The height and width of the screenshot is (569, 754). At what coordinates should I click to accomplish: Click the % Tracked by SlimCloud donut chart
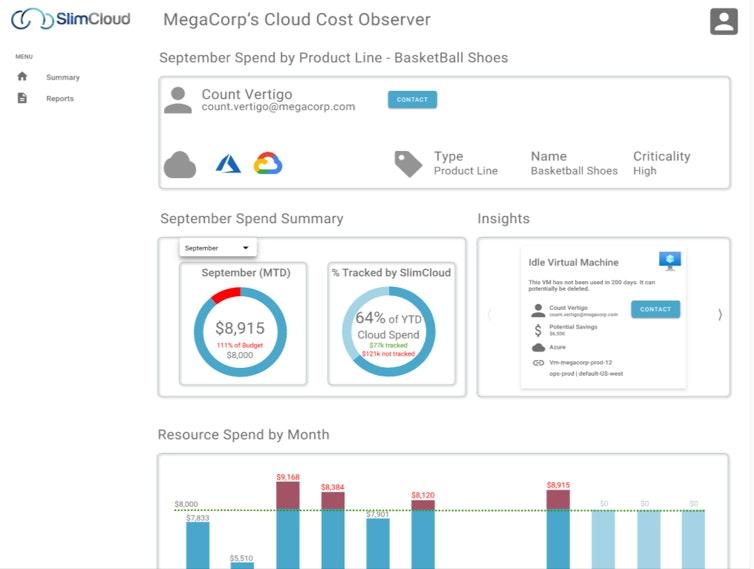click(x=389, y=332)
